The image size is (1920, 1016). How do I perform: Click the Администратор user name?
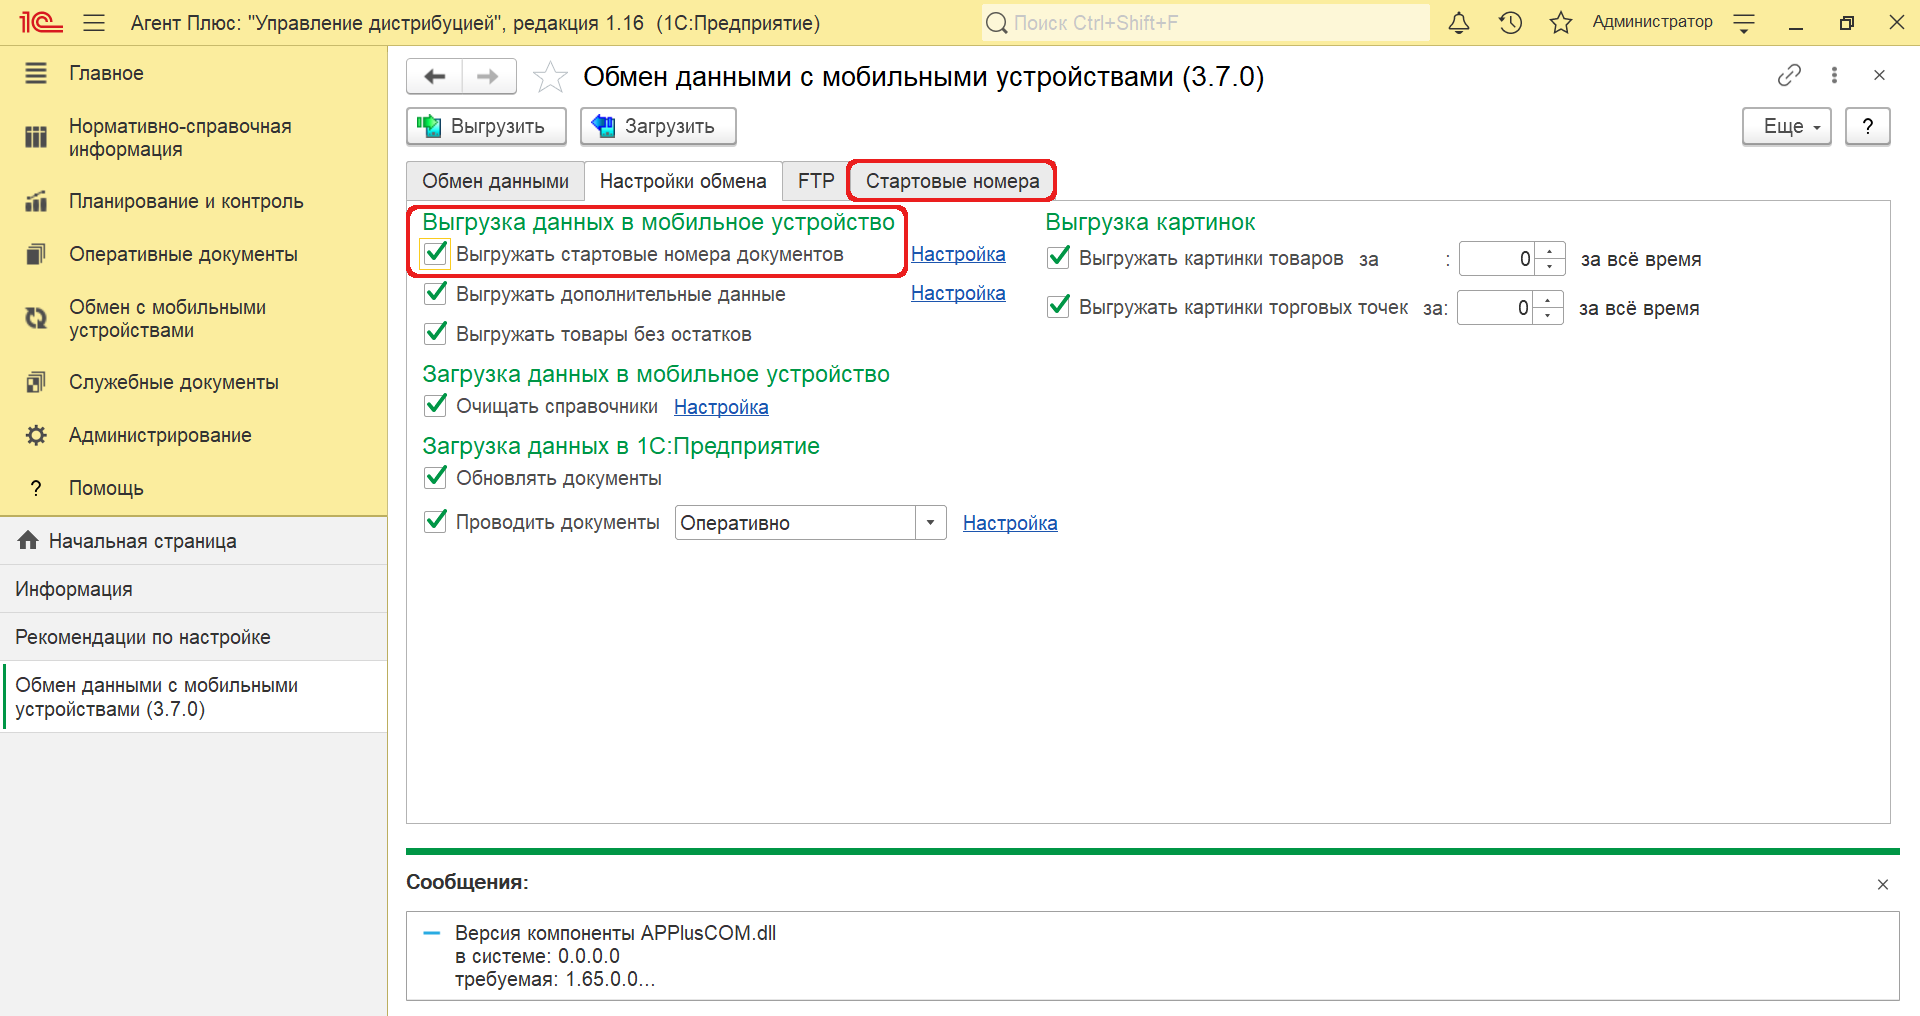coord(1652,22)
